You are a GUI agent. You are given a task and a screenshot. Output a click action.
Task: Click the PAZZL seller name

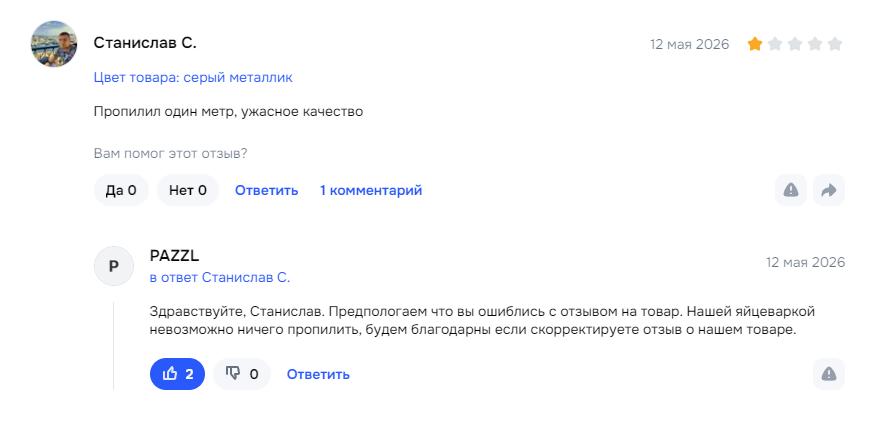pyautogui.click(x=174, y=256)
